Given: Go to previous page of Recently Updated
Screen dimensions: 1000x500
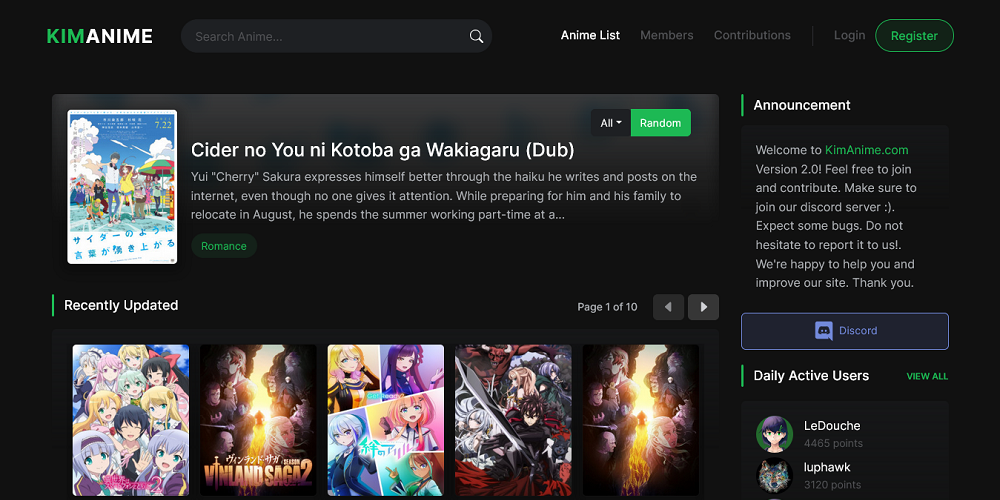Looking at the screenshot, I should pyautogui.click(x=668, y=307).
